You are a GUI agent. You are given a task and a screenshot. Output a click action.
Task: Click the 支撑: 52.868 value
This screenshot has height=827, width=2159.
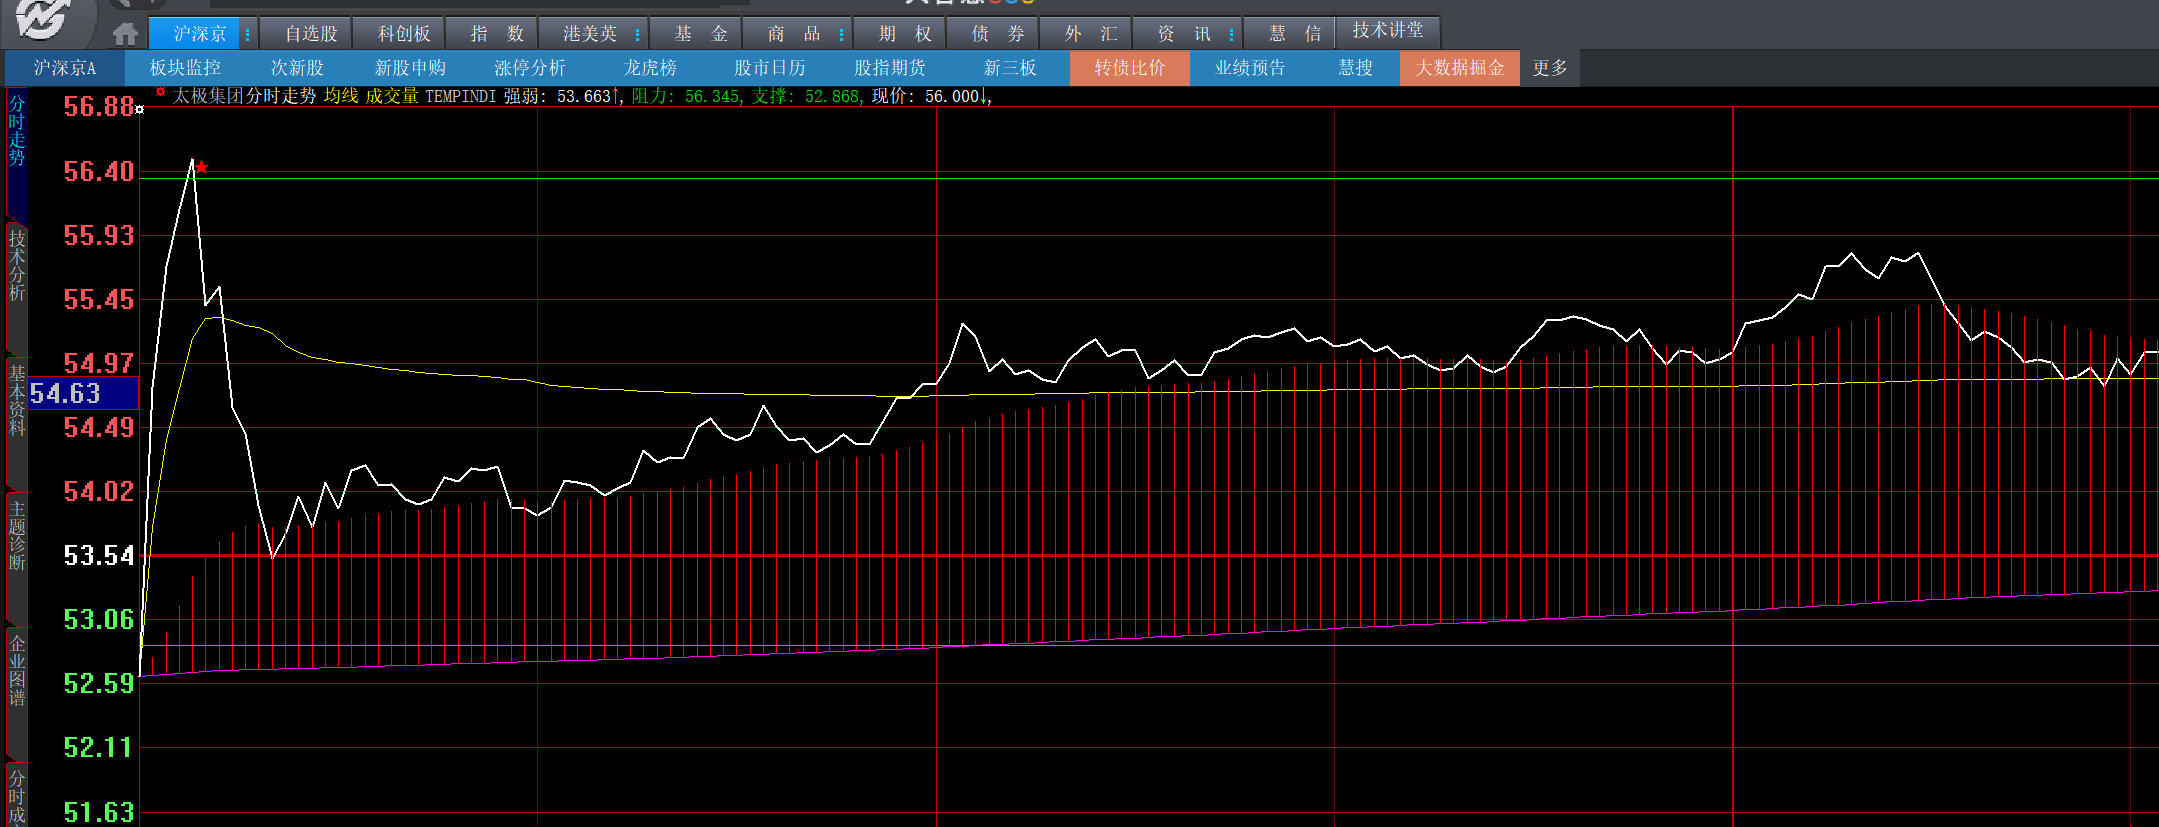806,96
